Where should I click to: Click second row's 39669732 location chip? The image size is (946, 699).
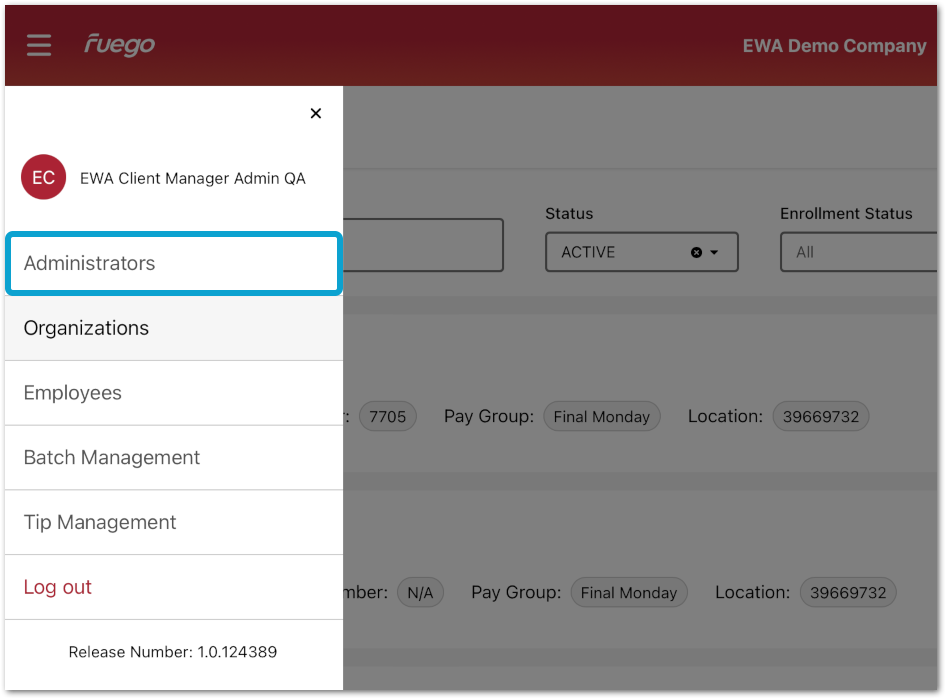(x=848, y=593)
